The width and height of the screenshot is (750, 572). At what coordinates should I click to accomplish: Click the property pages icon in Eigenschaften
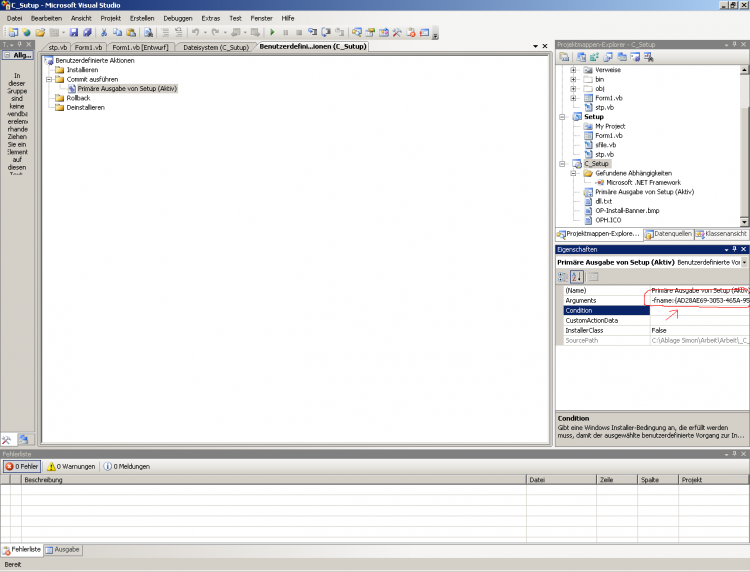click(593, 276)
